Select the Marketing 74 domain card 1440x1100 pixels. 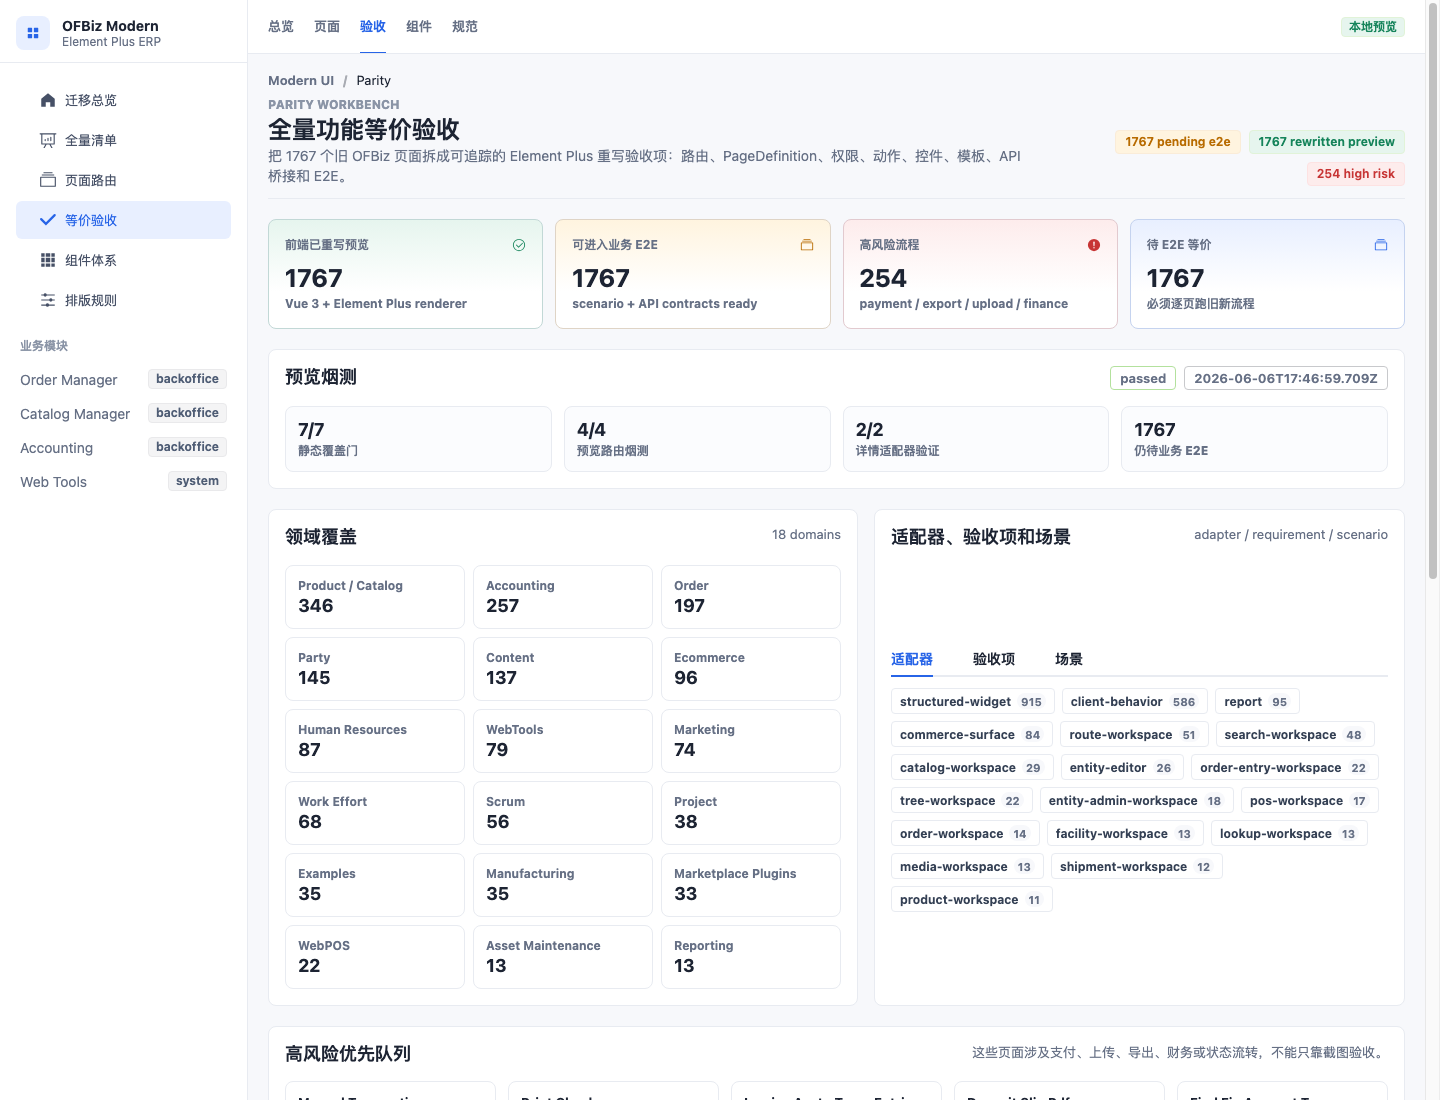[x=751, y=741]
